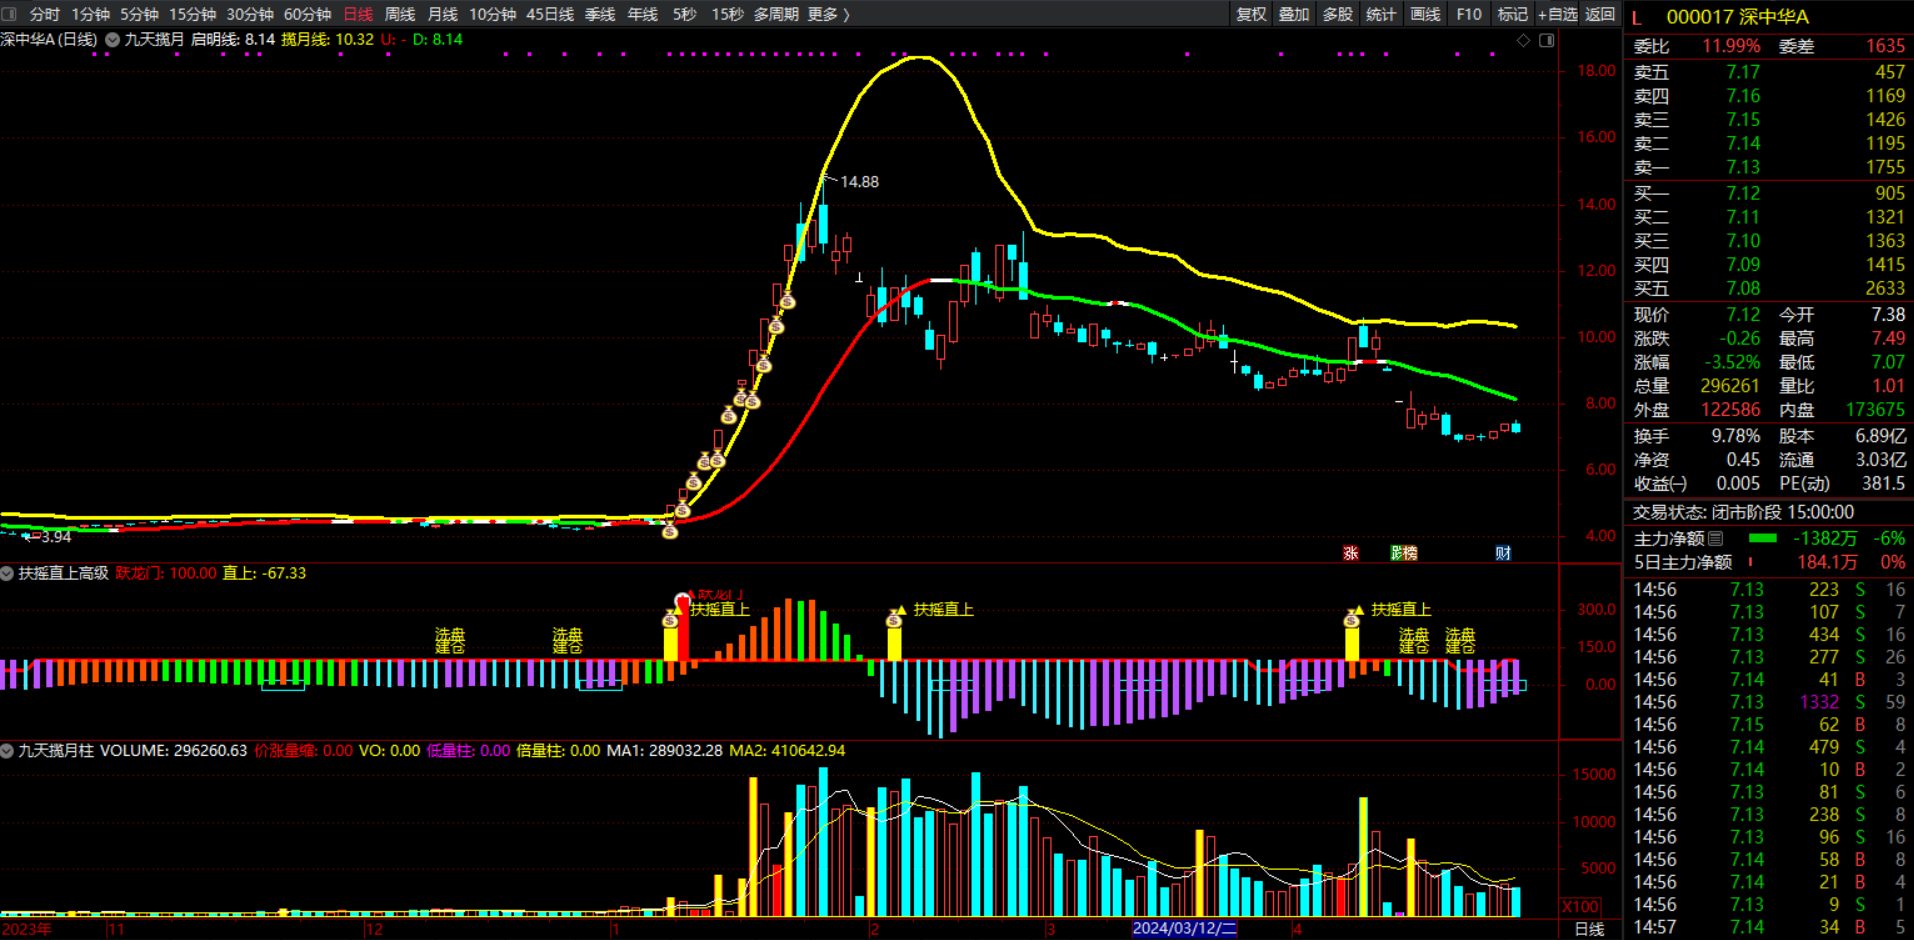Click the 14:57 last tick row
Image resolution: width=1914 pixels, height=940 pixels.
[x=1769, y=927]
